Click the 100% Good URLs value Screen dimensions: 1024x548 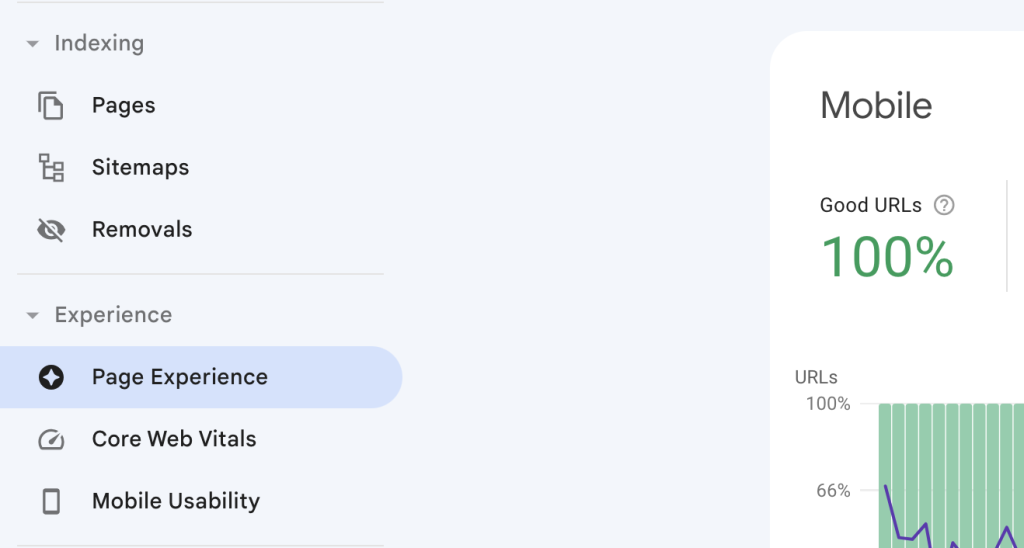pos(888,257)
